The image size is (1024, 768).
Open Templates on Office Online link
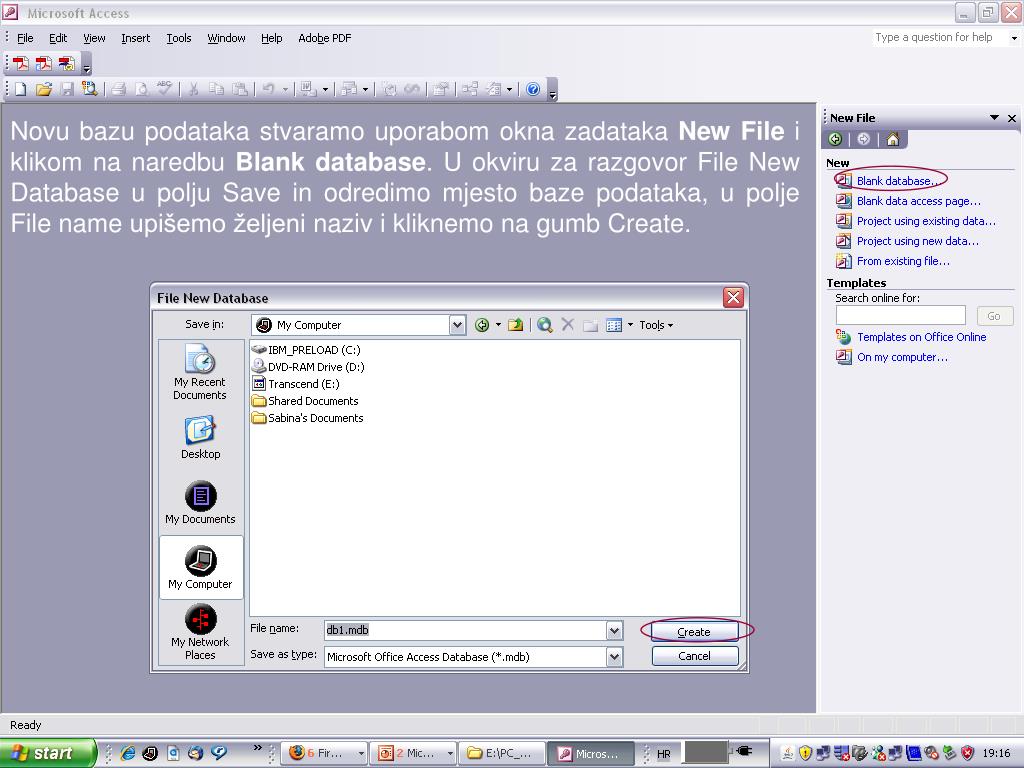click(921, 337)
